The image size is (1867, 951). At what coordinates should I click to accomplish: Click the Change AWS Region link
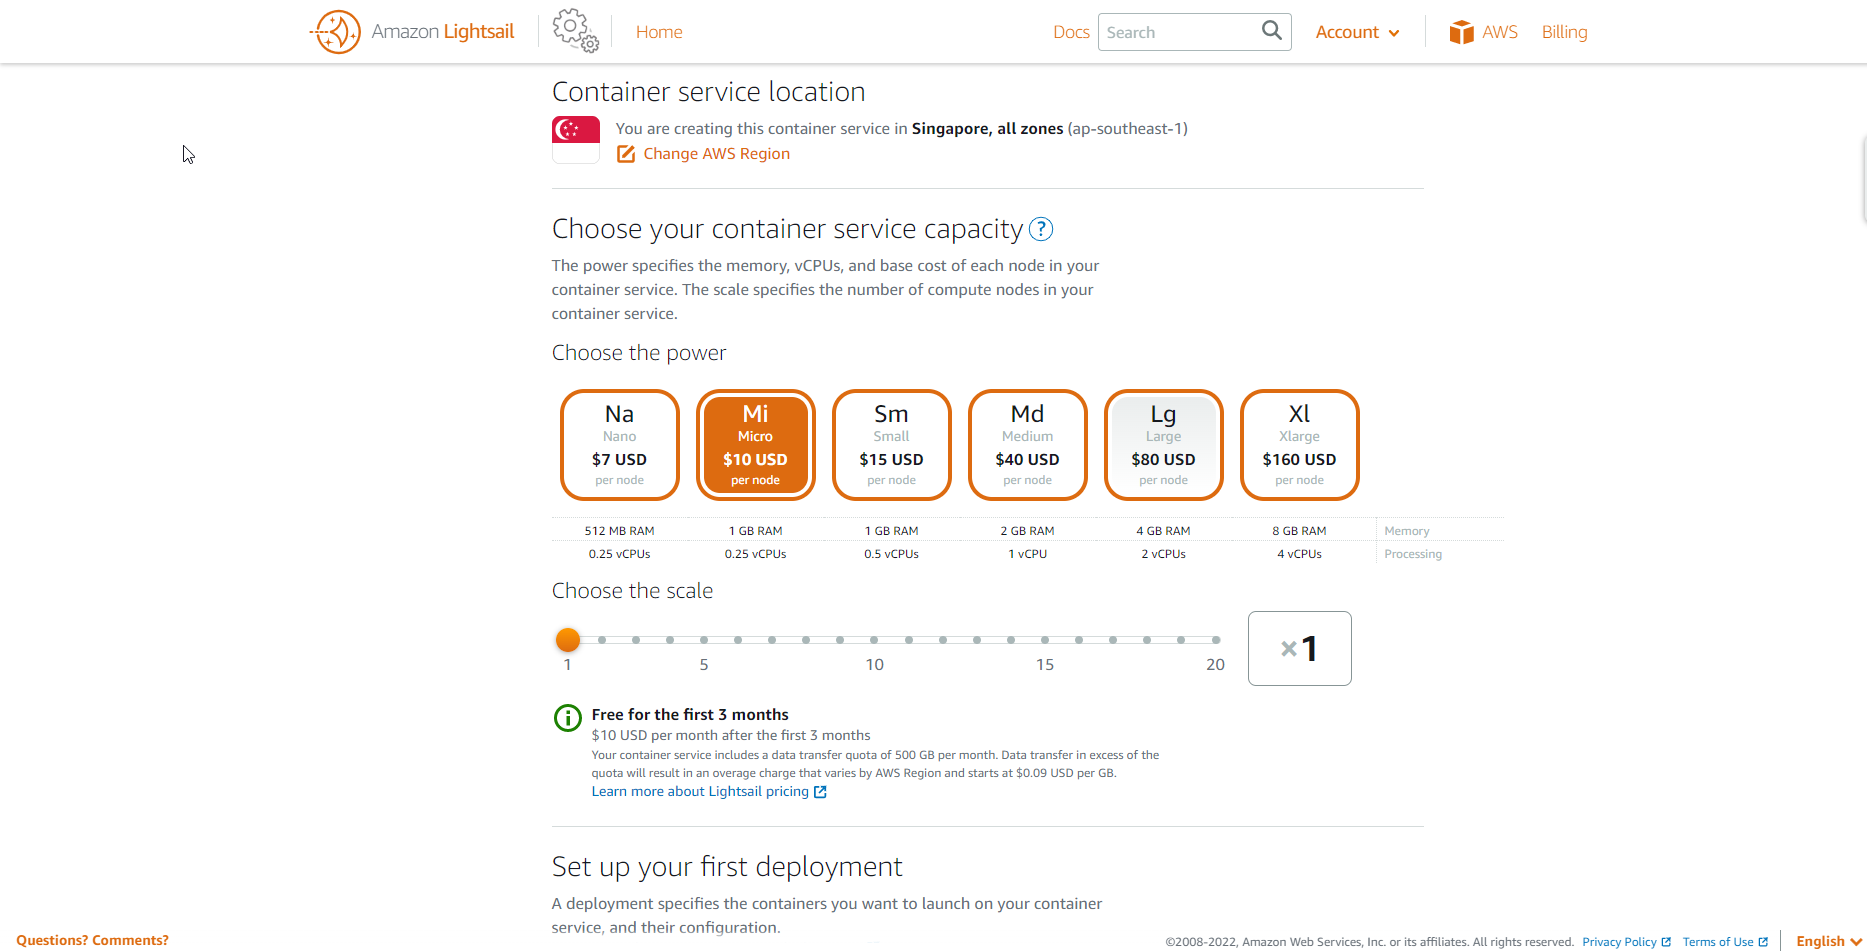(716, 154)
